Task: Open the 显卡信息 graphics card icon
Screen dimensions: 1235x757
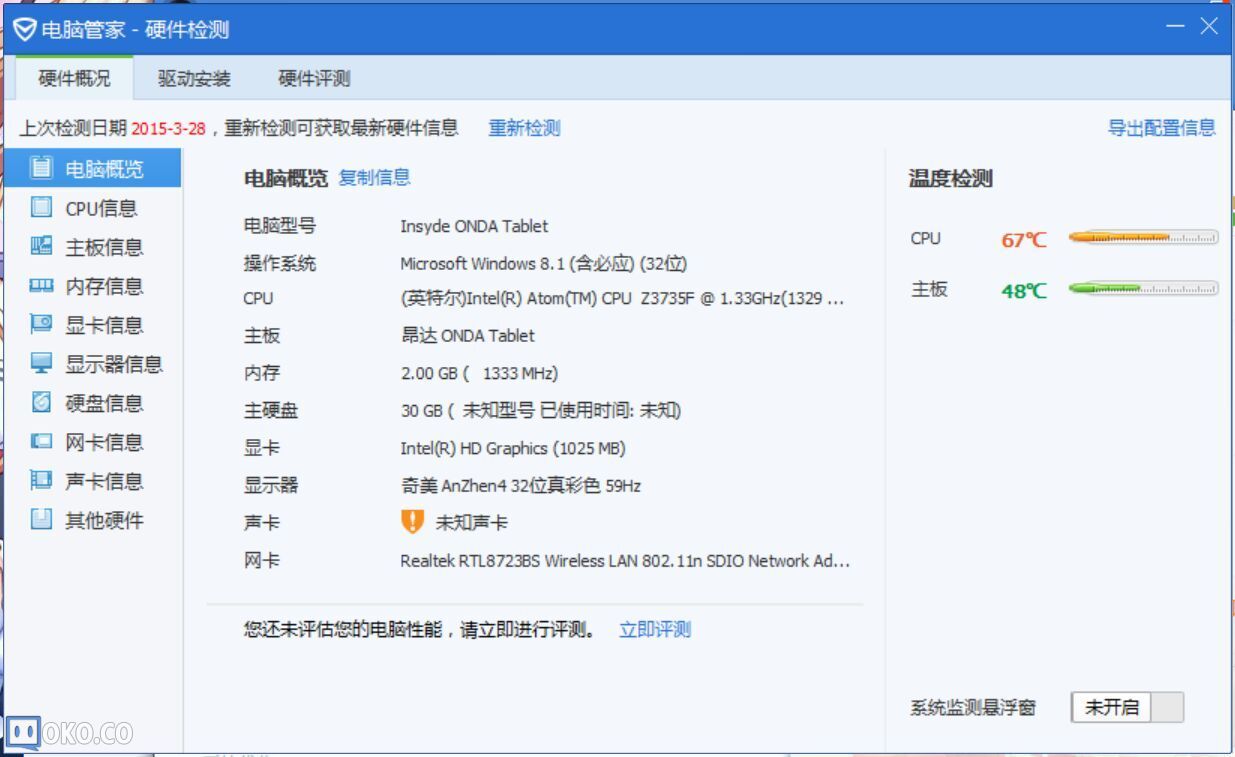Action: click(x=41, y=325)
